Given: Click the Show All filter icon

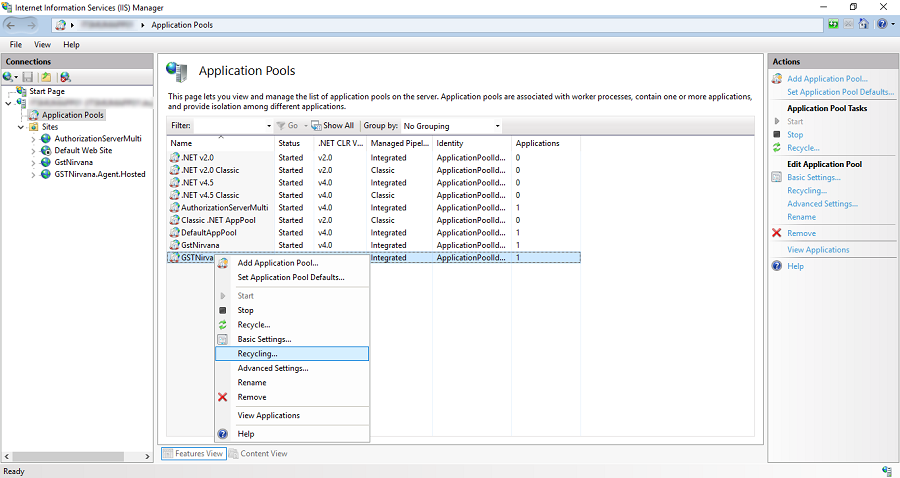Looking at the screenshot, I should (316, 125).
